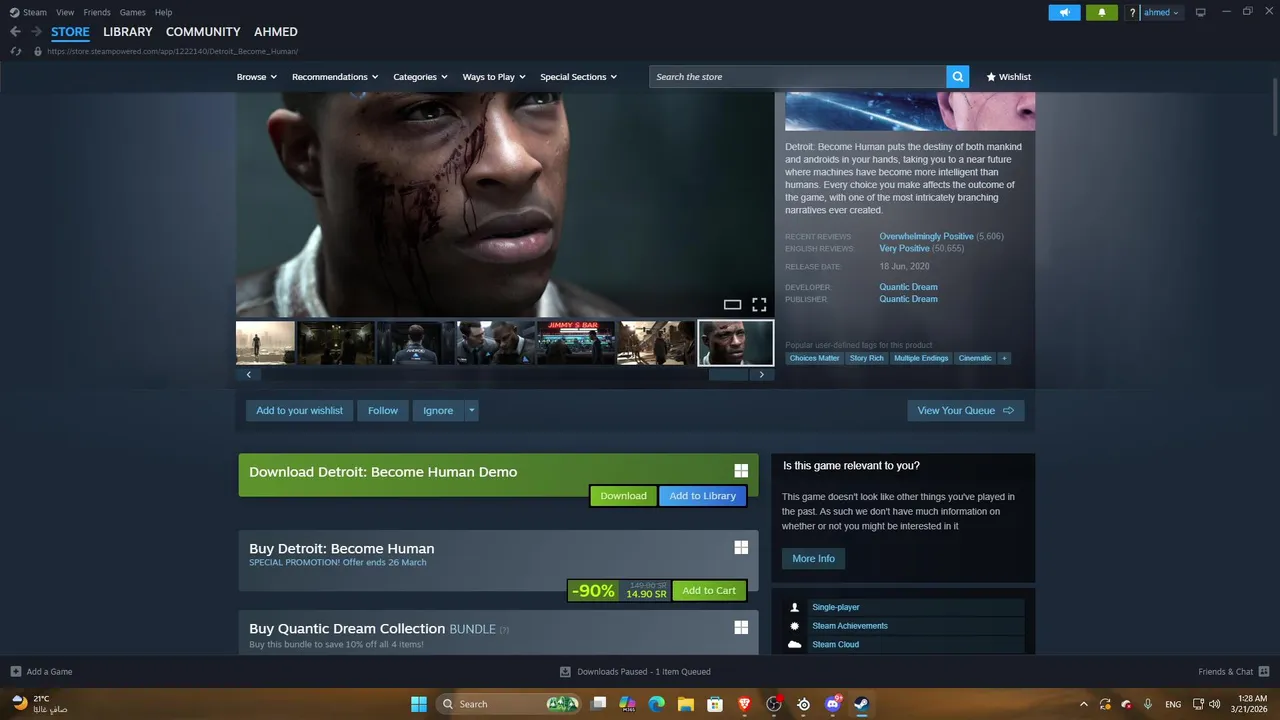The height and width of the screenshot is (720, 1280).
Task: Click Windows icon on Buy Detroit row
Action: point(741,547)
